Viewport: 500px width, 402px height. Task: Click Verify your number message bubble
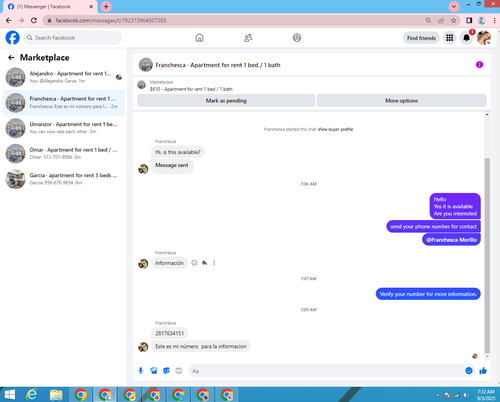tap(428, 294)
